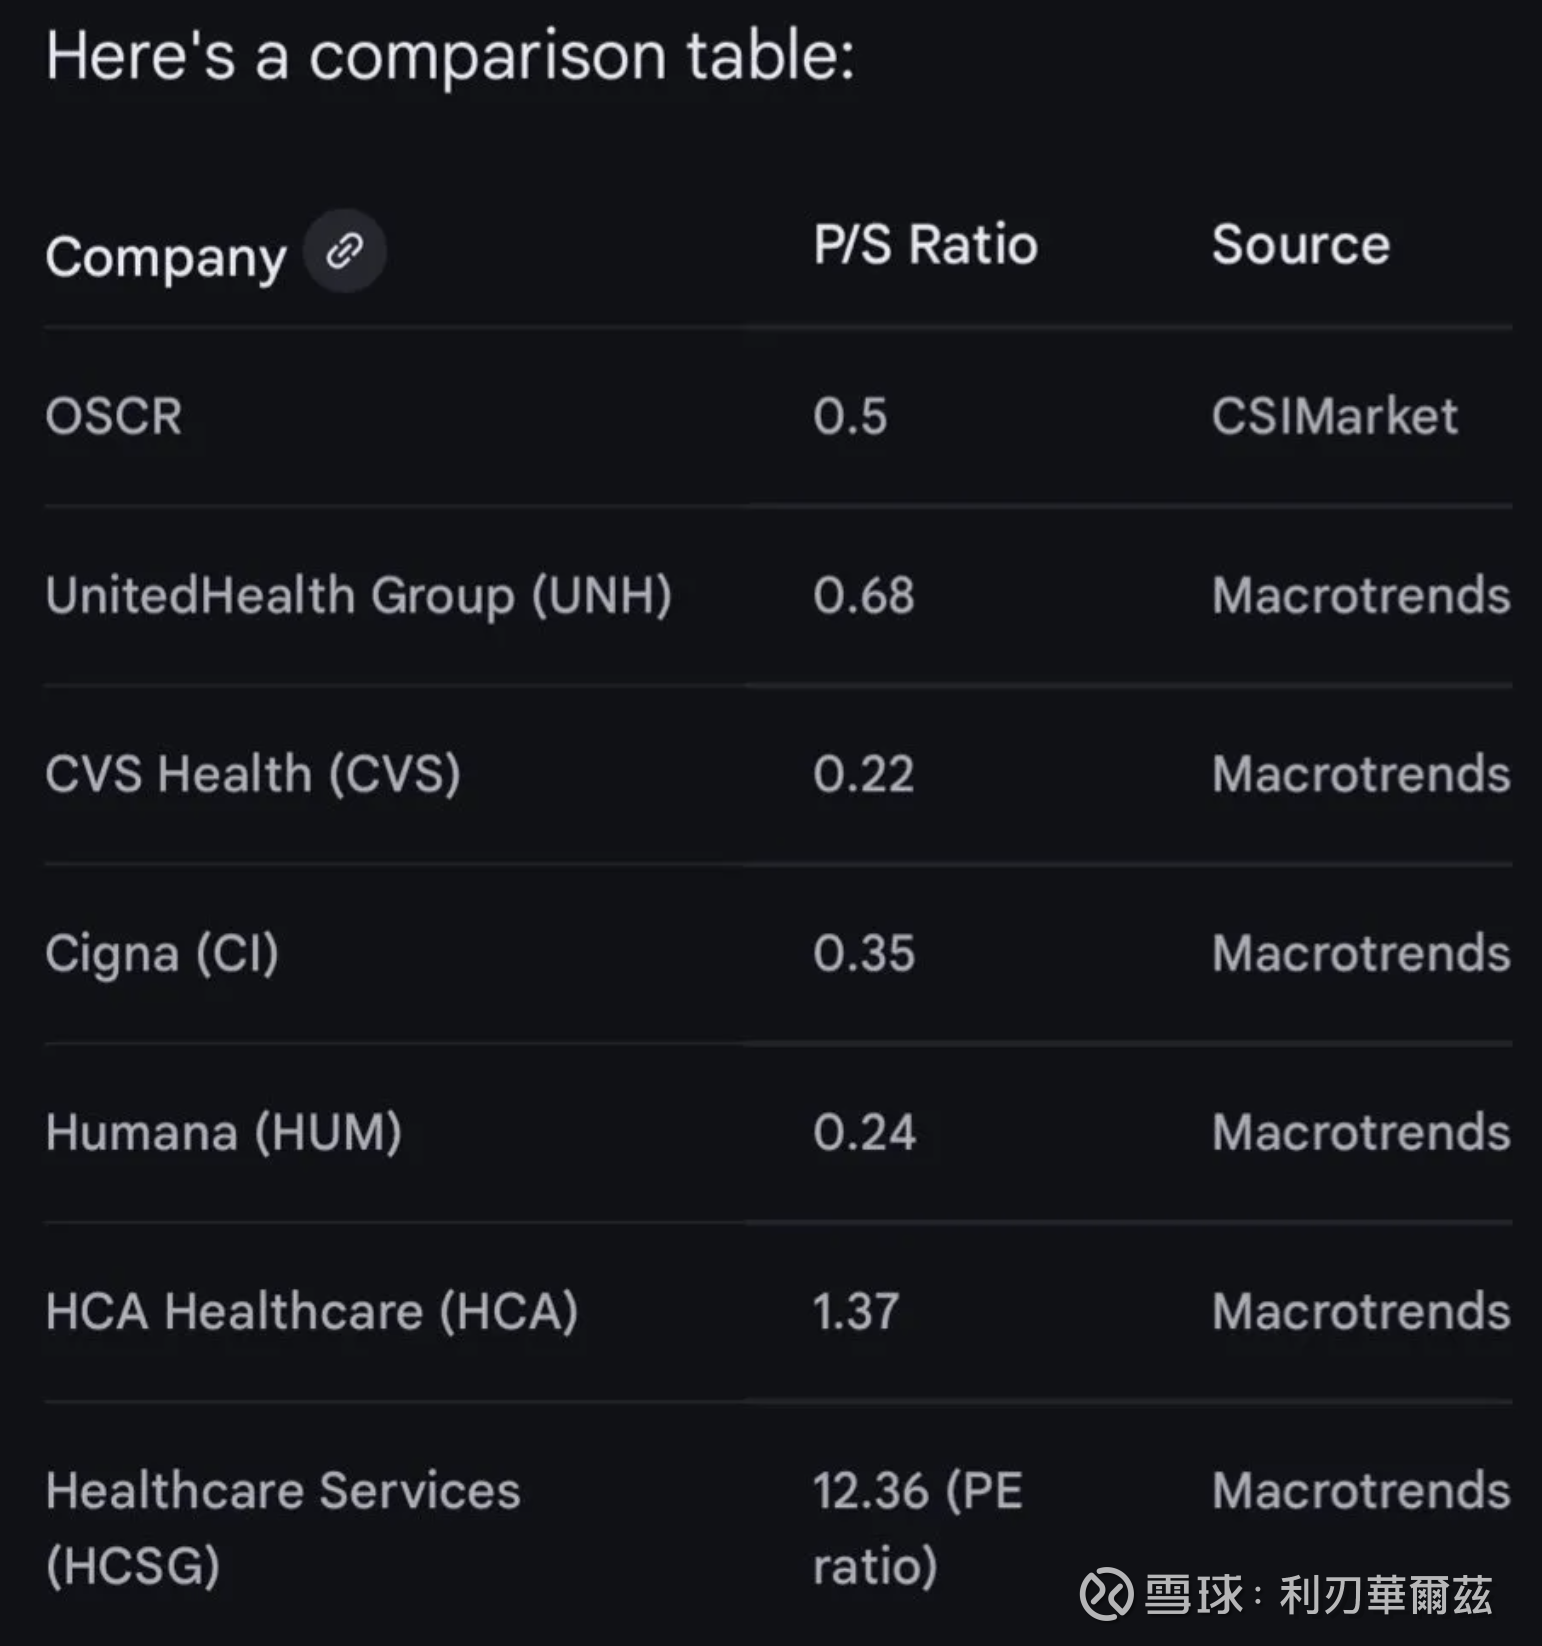Click the Xueqiu logo watermark
This screenshot has height=1646, width=1542.
pos(1106,1593)
